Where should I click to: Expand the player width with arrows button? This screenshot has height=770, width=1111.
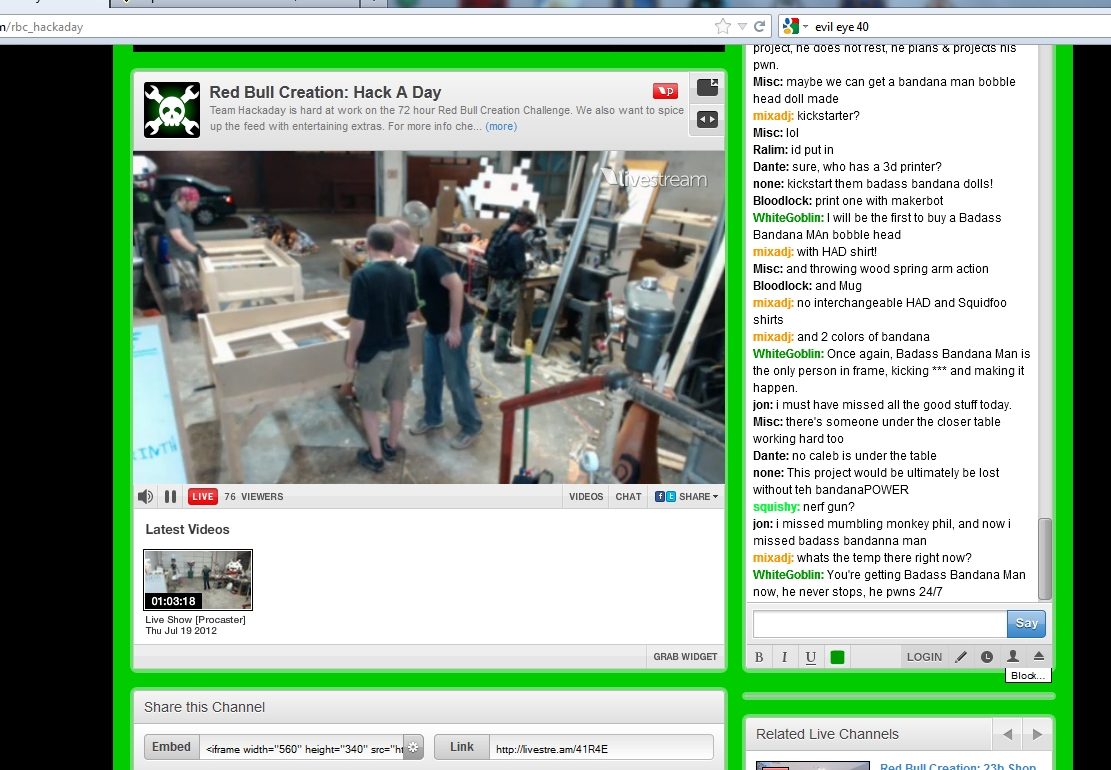707,119
